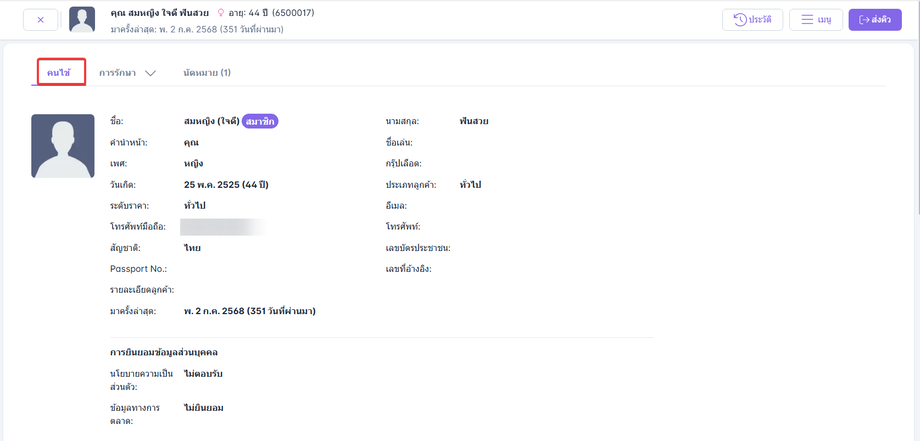Close the patient record with X button

coord(40,20)
